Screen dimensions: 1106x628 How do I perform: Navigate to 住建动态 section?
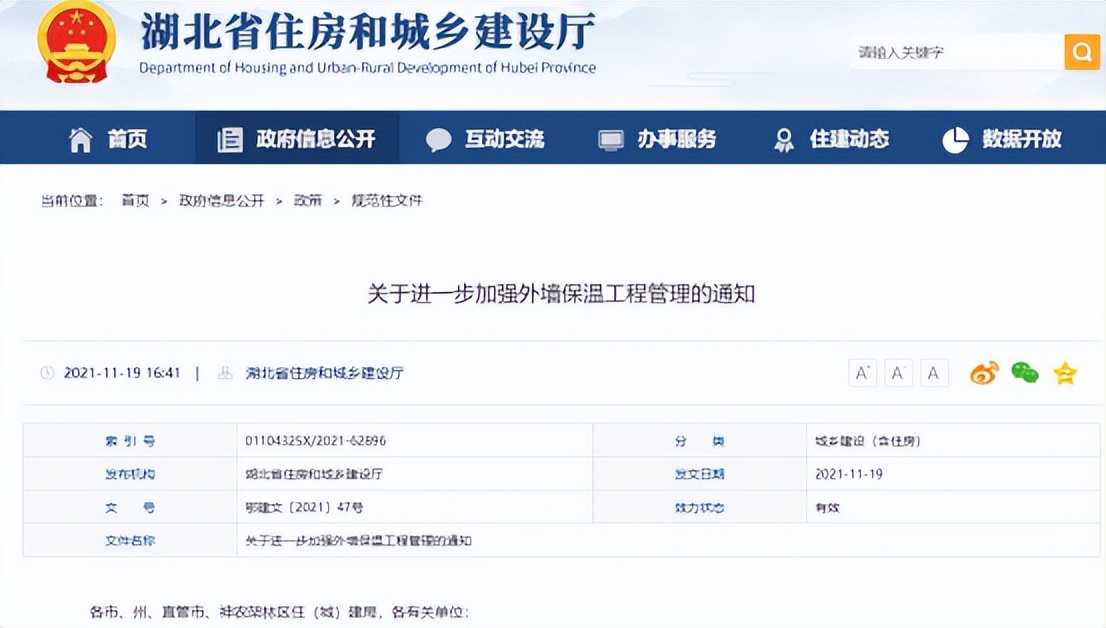pyautogui.click(x=831, y=139)
